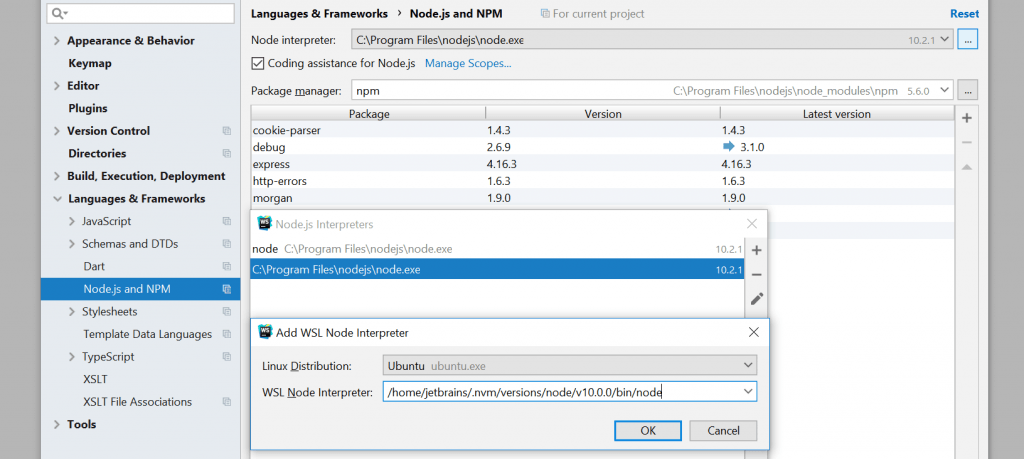Select the cookie-parser package row
The image size is (1024, 459).
[x=603, y=130]
